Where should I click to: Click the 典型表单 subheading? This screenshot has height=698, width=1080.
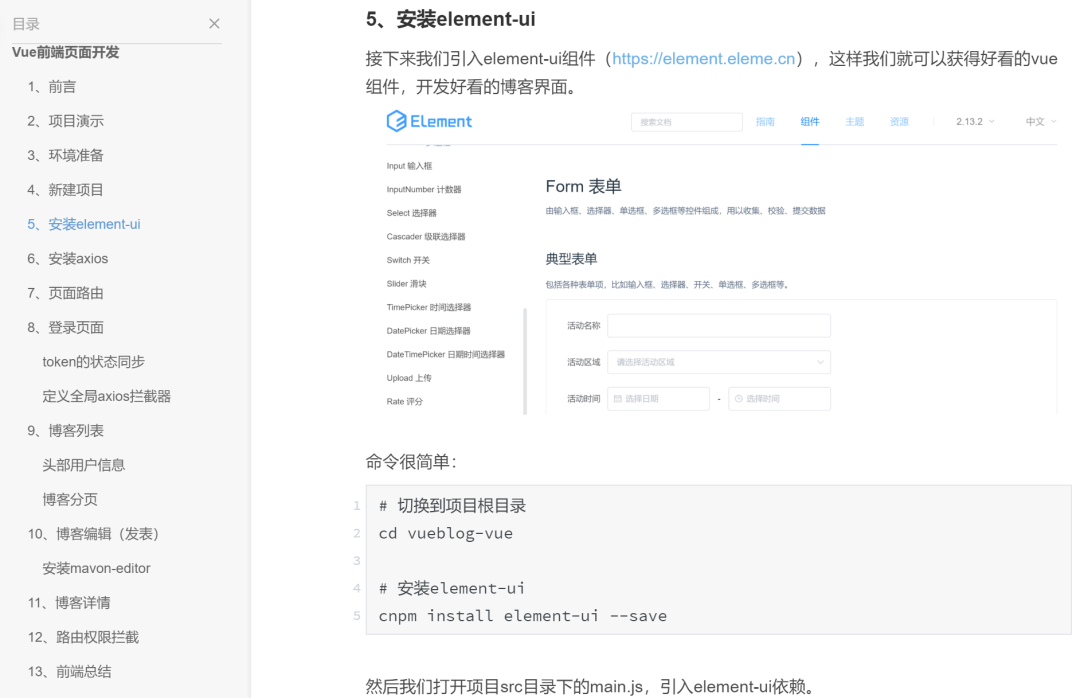tap(571, 259)
